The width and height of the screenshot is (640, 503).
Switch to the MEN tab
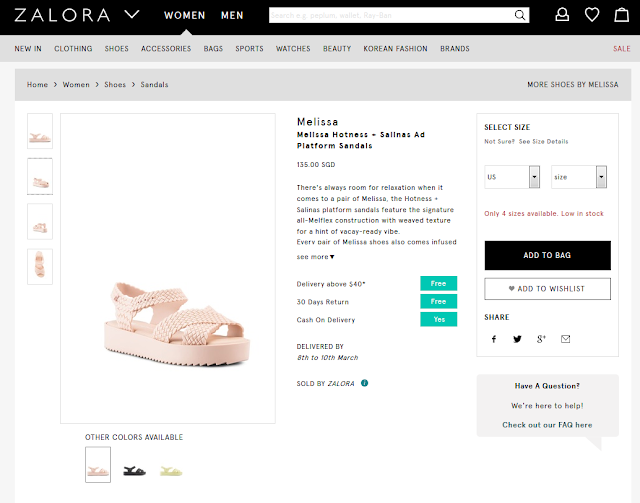(232, 16)
